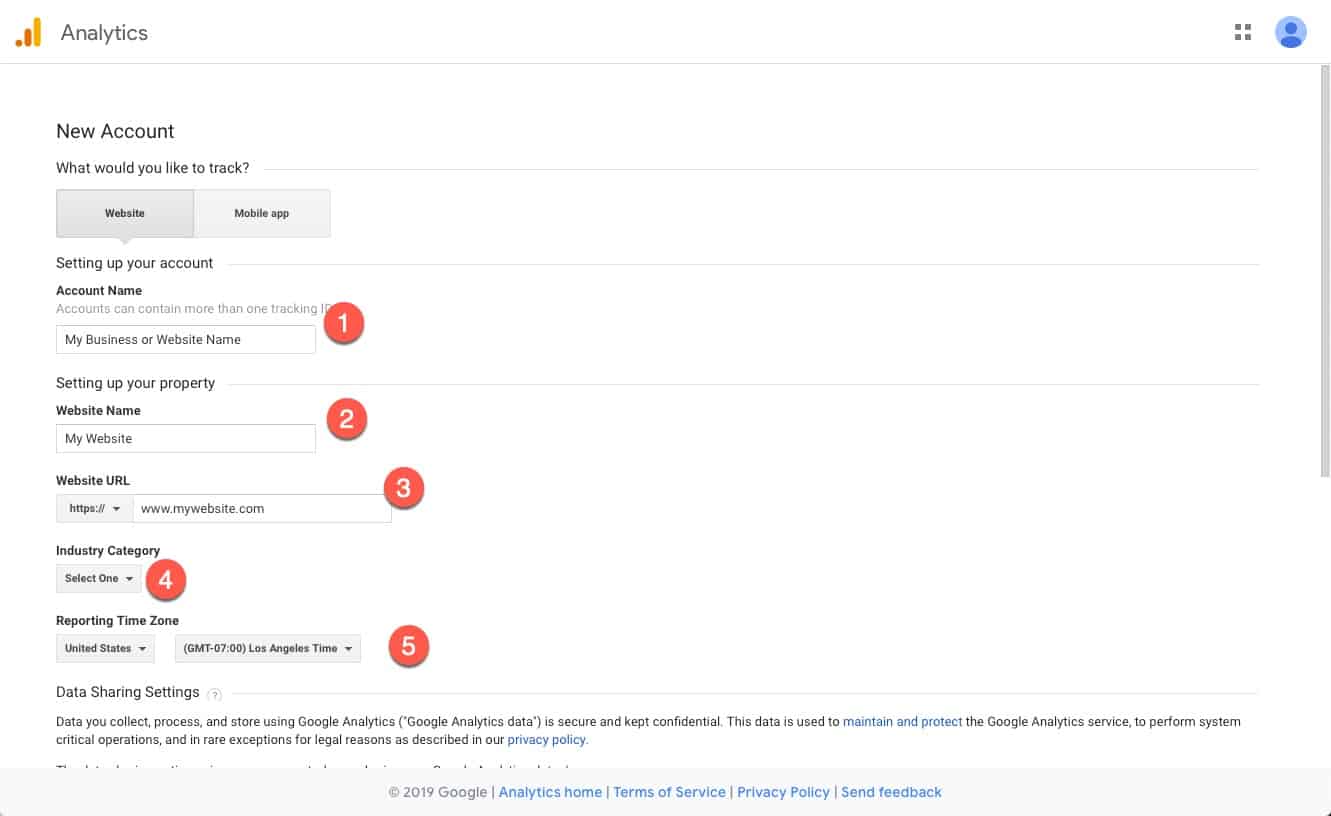Open the Industry Category Select One dropdown

[99, 578]
